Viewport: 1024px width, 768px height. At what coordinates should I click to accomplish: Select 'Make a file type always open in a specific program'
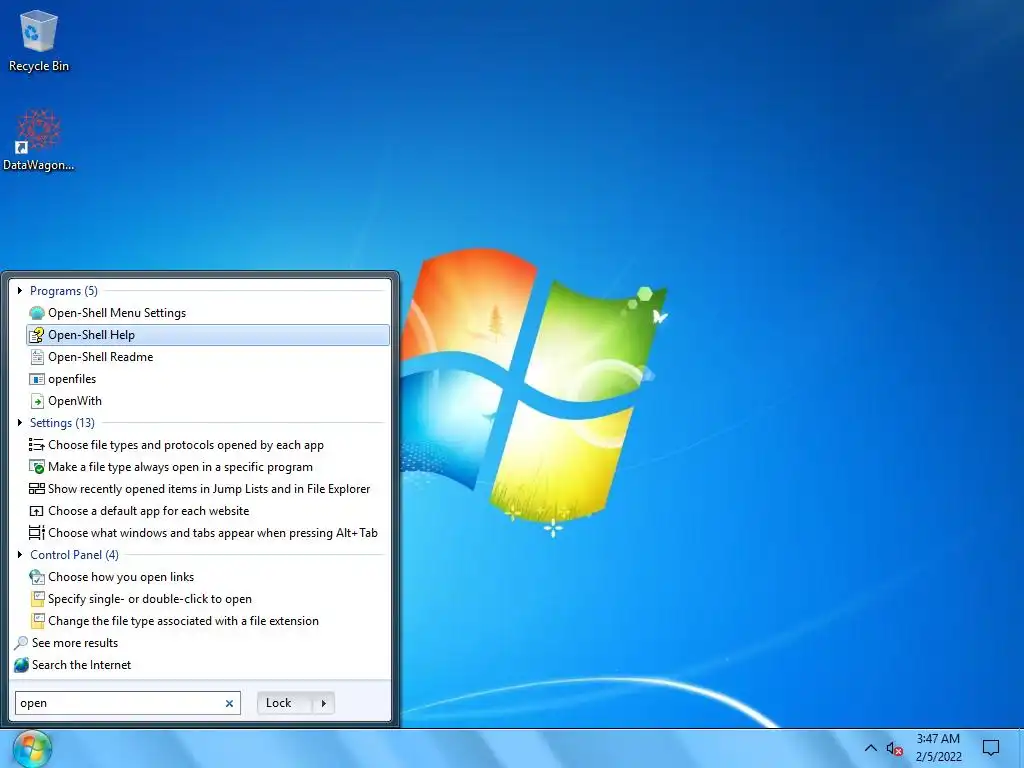pyautogui.click(x=208, y=467)
